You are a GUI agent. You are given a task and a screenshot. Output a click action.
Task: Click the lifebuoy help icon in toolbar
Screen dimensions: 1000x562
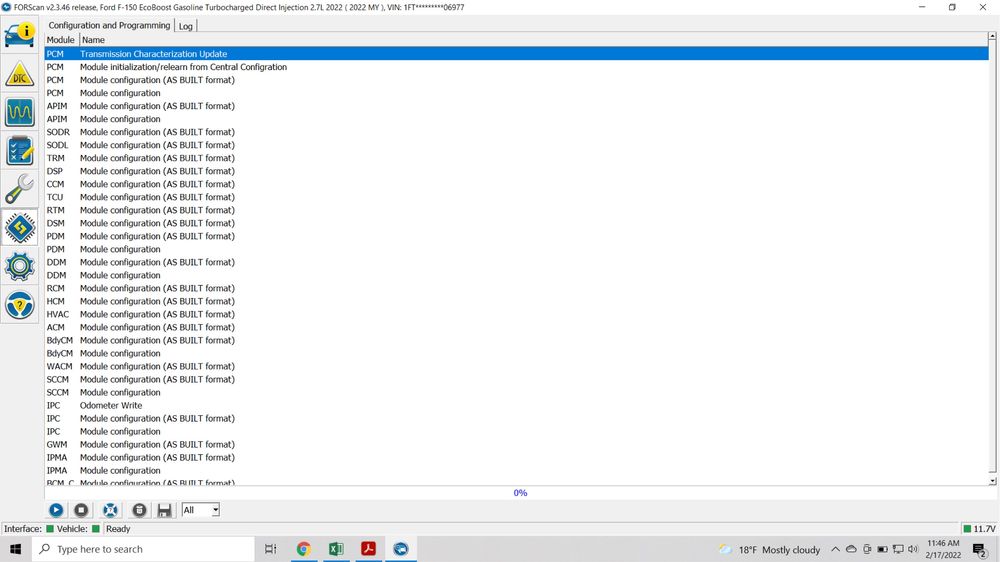(x=110, y=510)
